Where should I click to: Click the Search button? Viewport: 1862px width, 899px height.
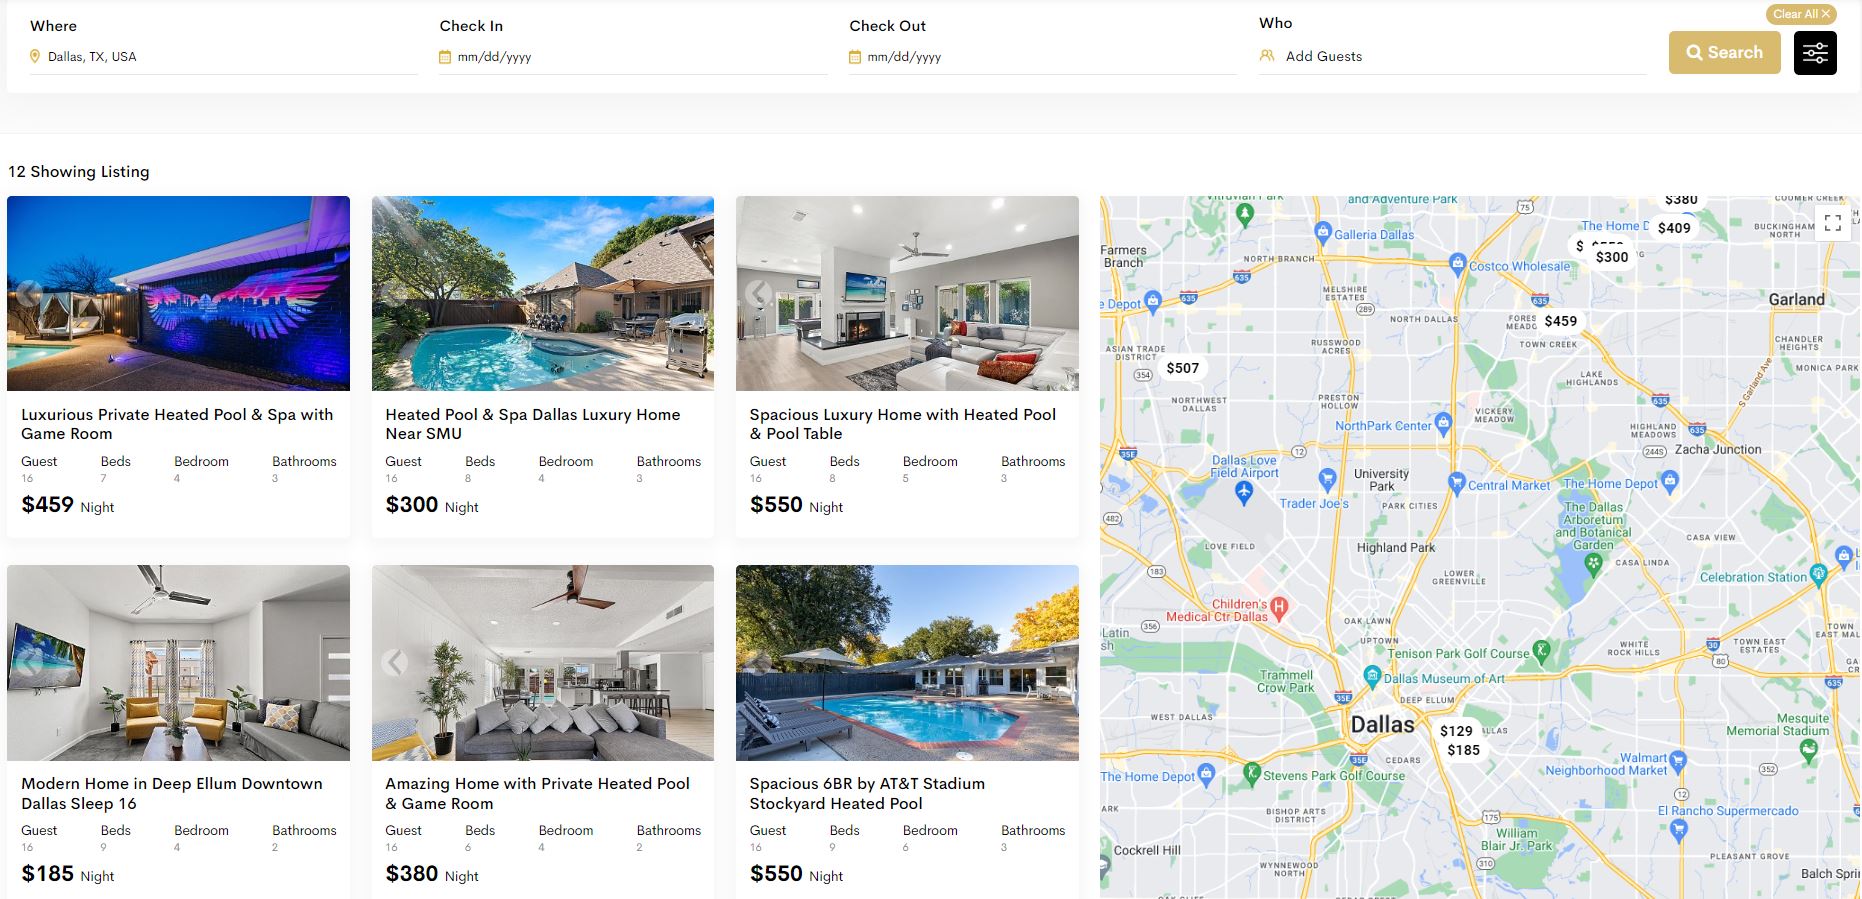(1724, 53)
